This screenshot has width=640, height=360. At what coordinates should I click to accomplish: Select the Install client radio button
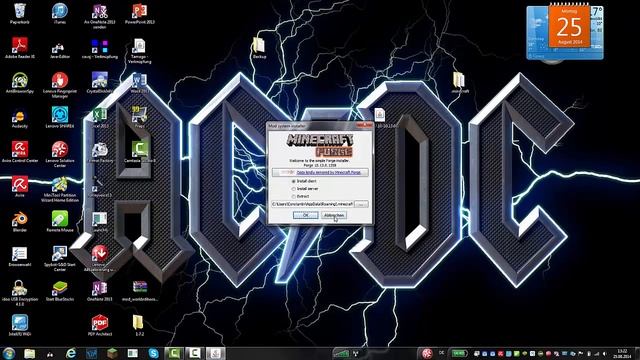pyautogui.click(x=294, y=181)
